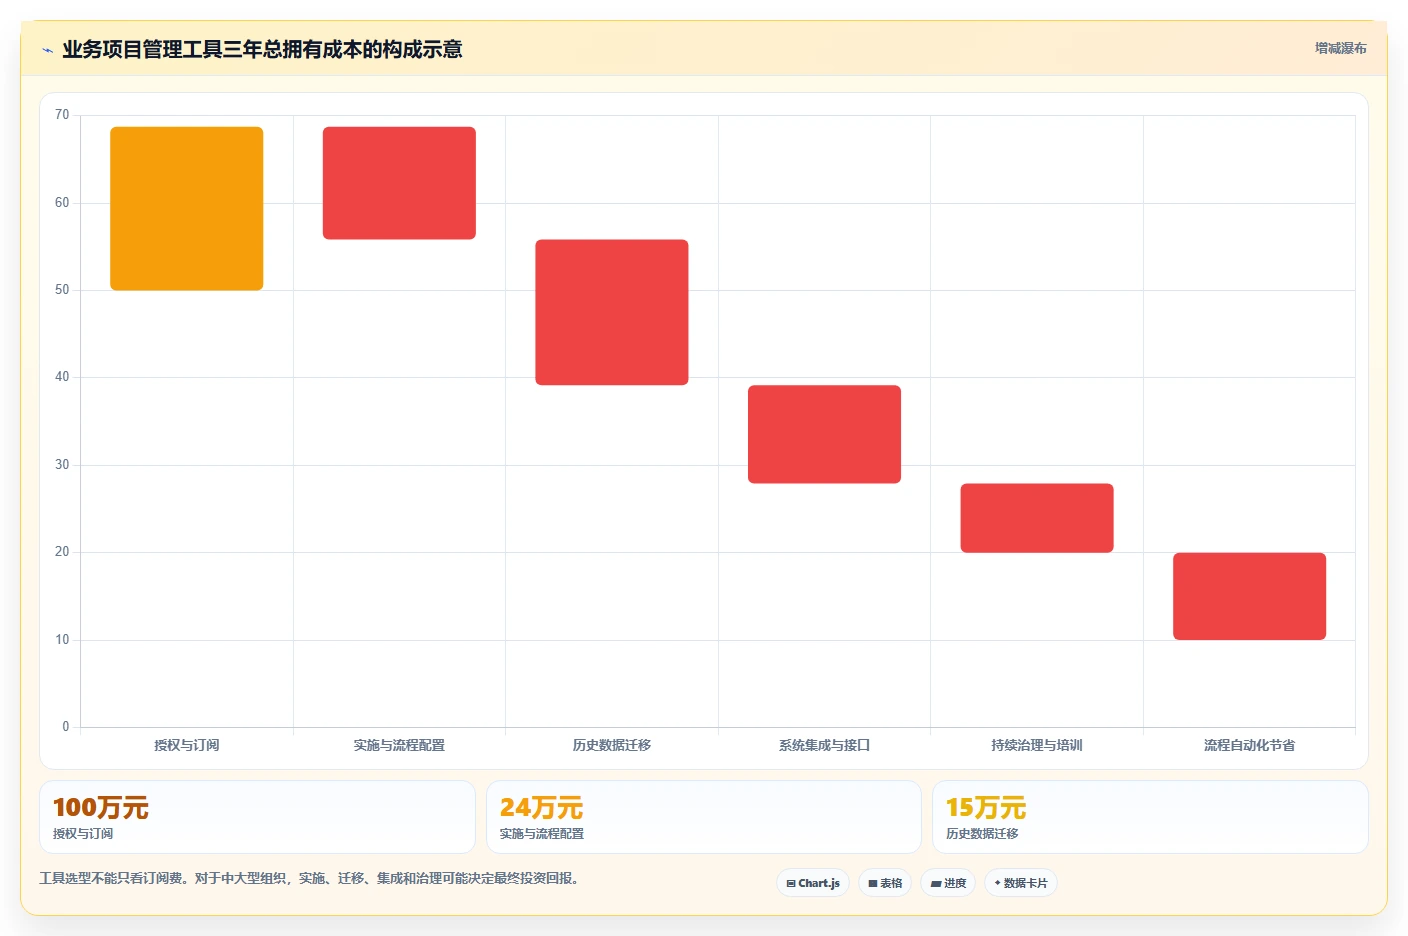This screenshot has height=936, width=1408.
Task: Click the 流程自动化节省 x-axis label
Action: click(x=1249, y=745)
